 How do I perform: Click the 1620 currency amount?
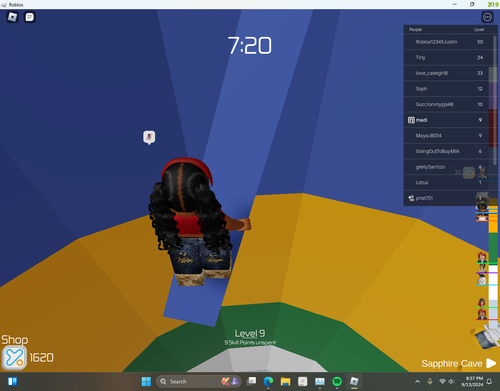41,358
